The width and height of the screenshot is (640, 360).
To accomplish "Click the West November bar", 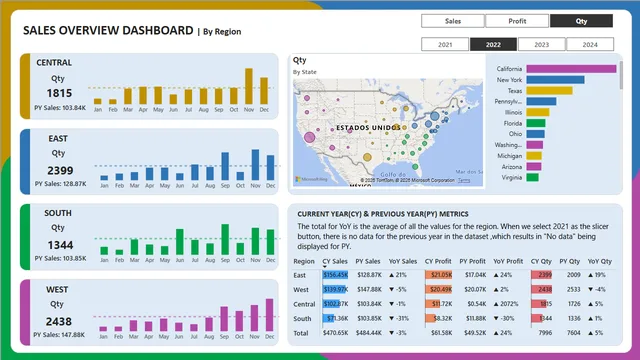I will [x=254, y=318].
